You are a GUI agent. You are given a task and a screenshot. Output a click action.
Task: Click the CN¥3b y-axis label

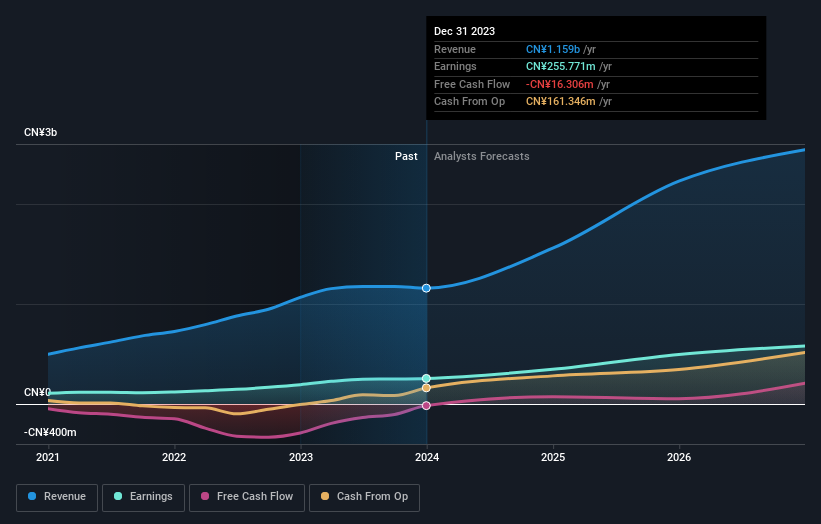40,132
